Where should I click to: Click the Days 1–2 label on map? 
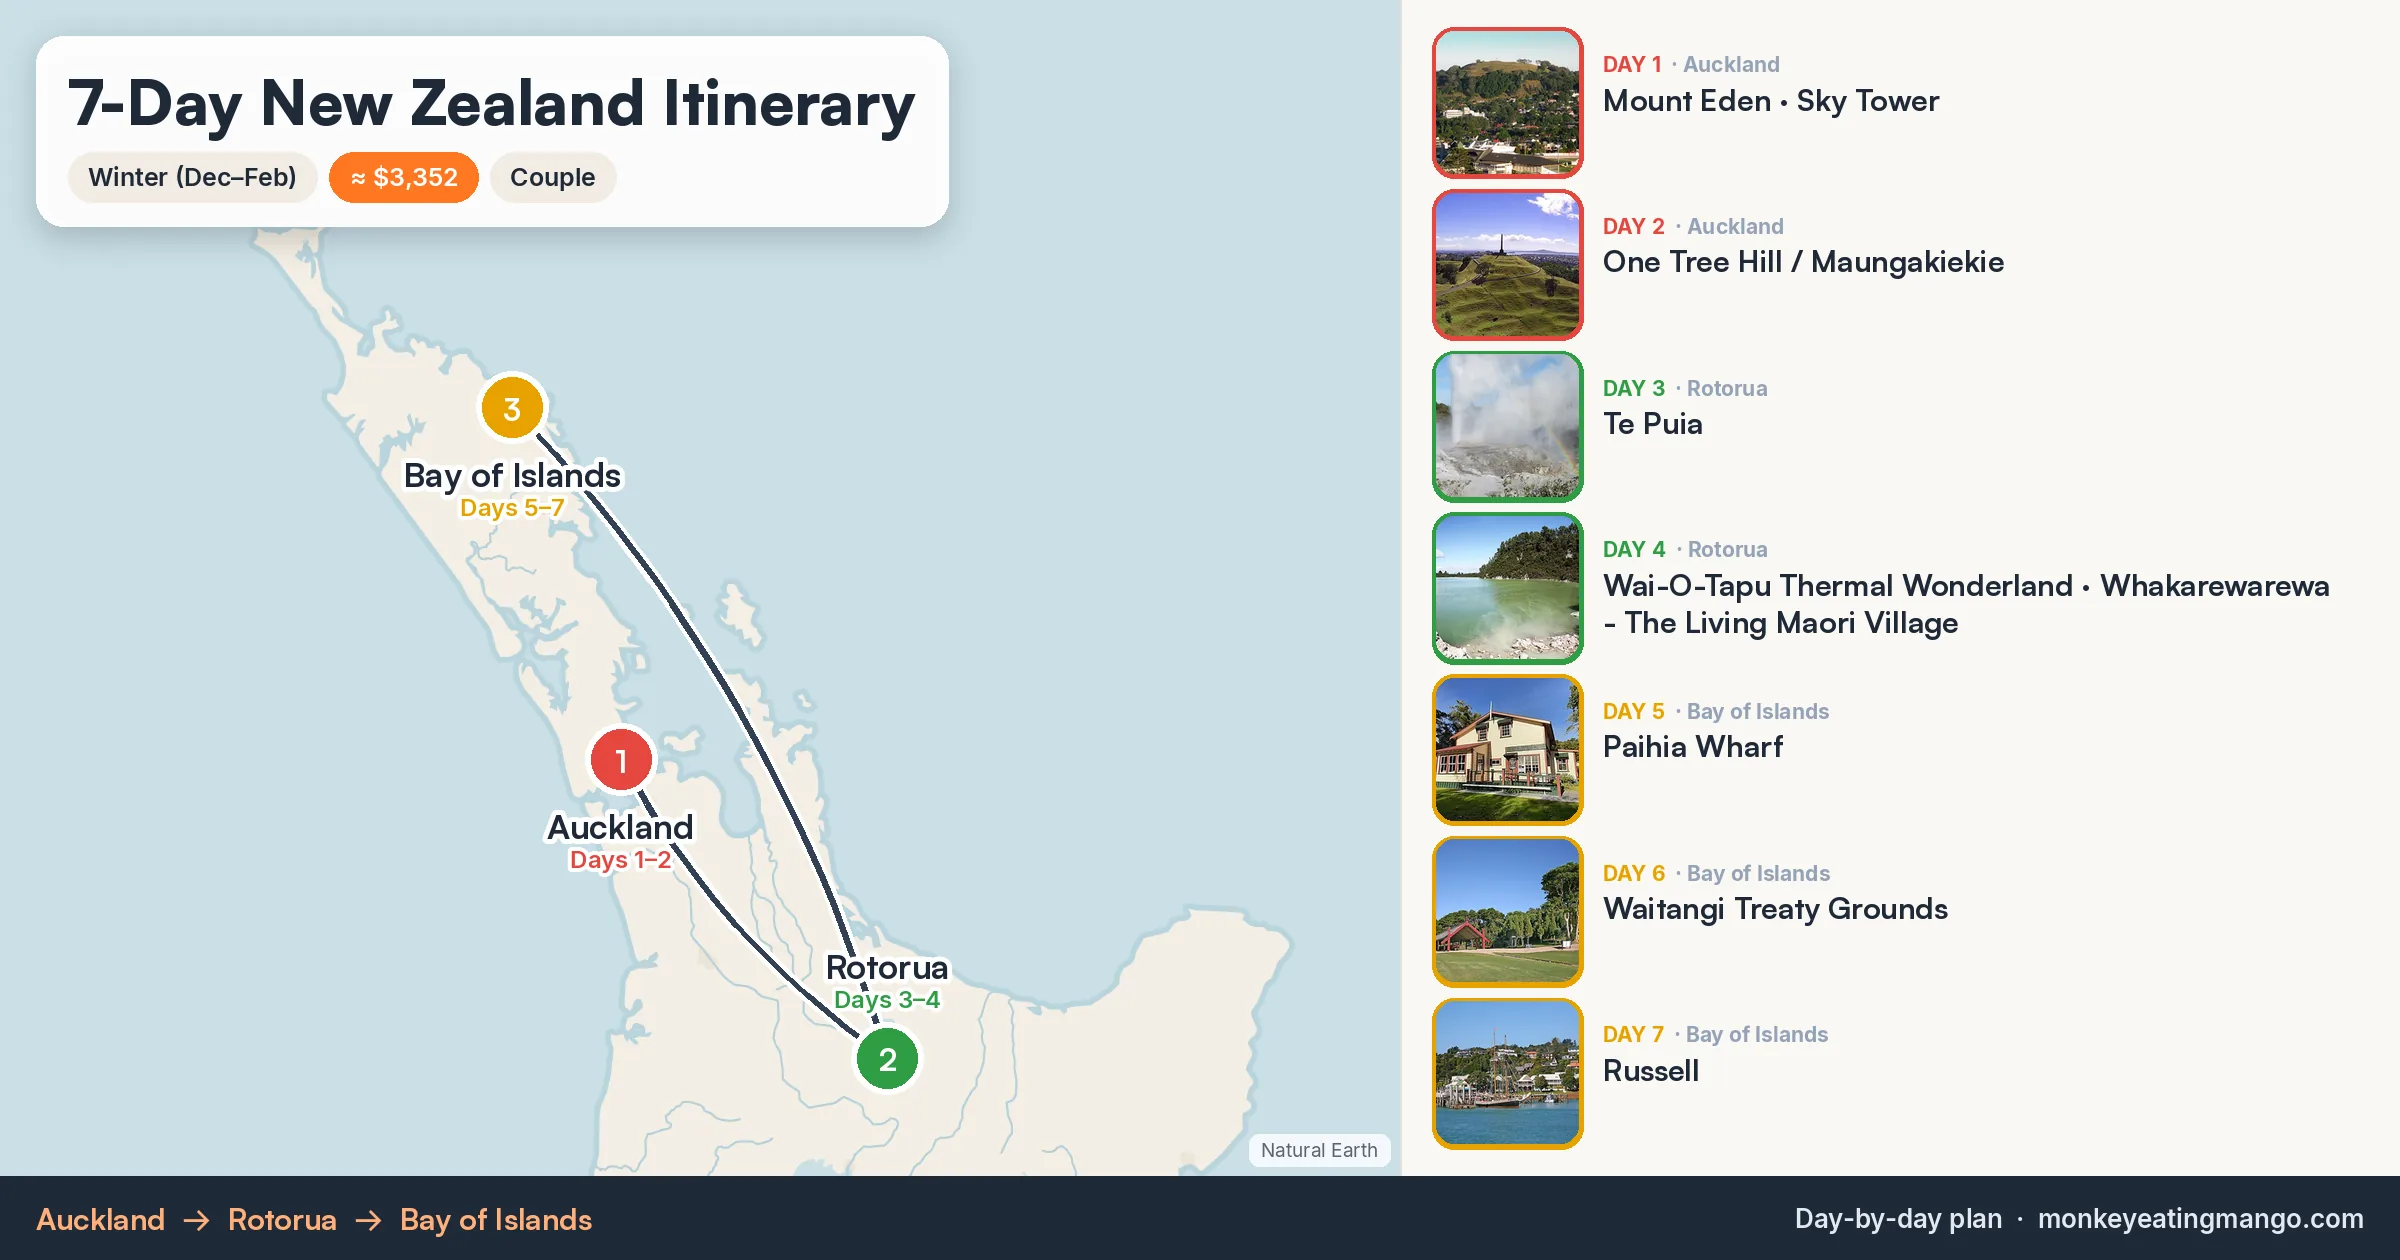click(x=620, y=860)
